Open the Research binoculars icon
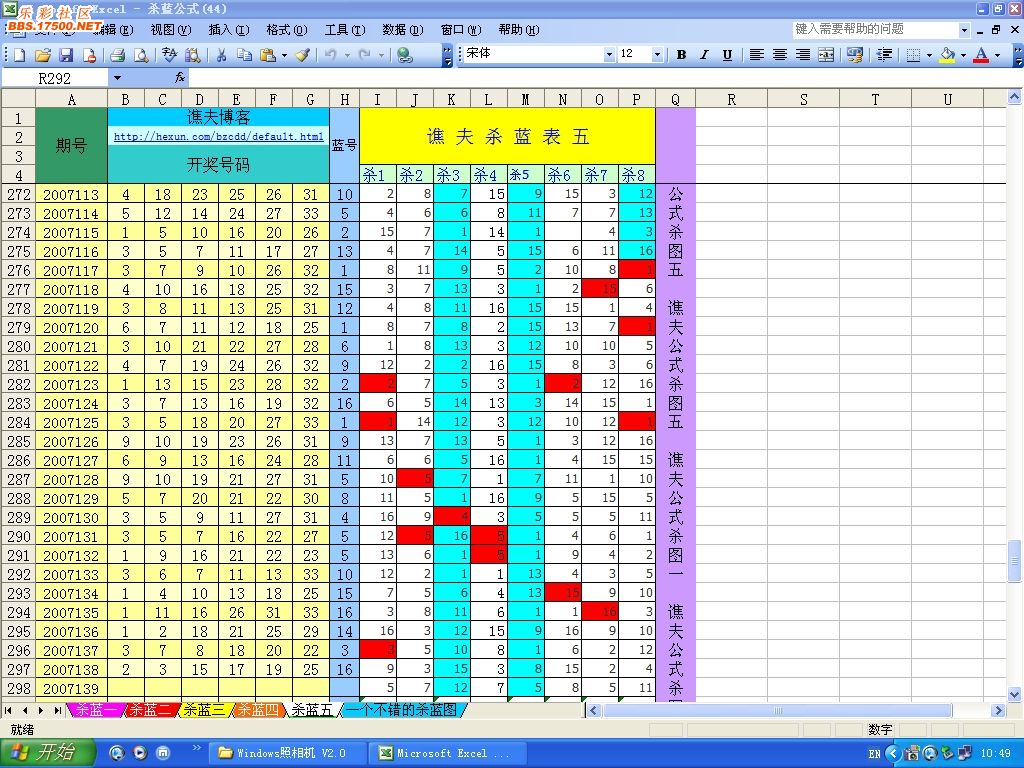Screen dimensions: 1024x768 click(192, 56)
